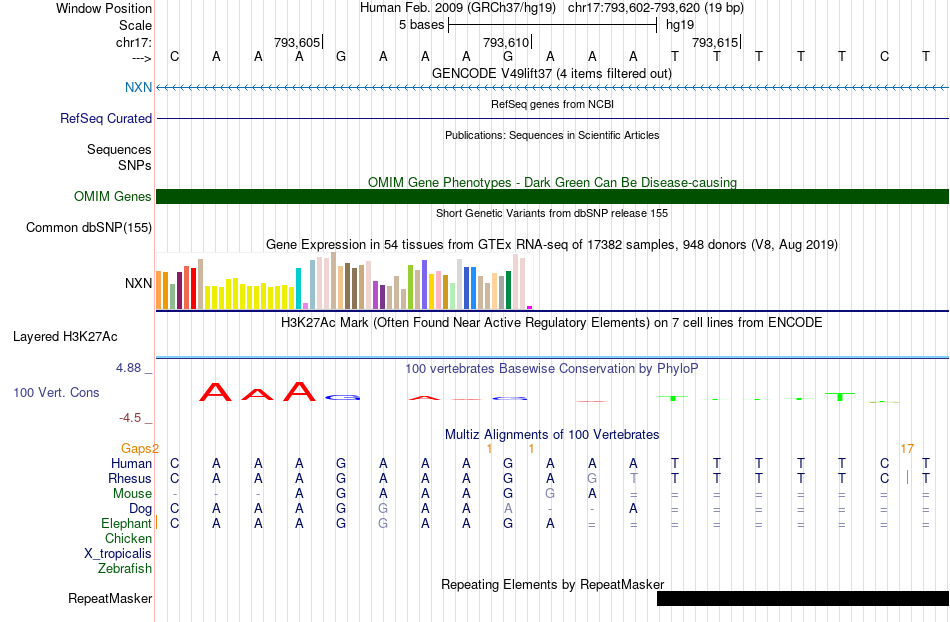Click the Zebrafish alignment row label
Viewport: 950px width, 622px height.
coord(125,569)
